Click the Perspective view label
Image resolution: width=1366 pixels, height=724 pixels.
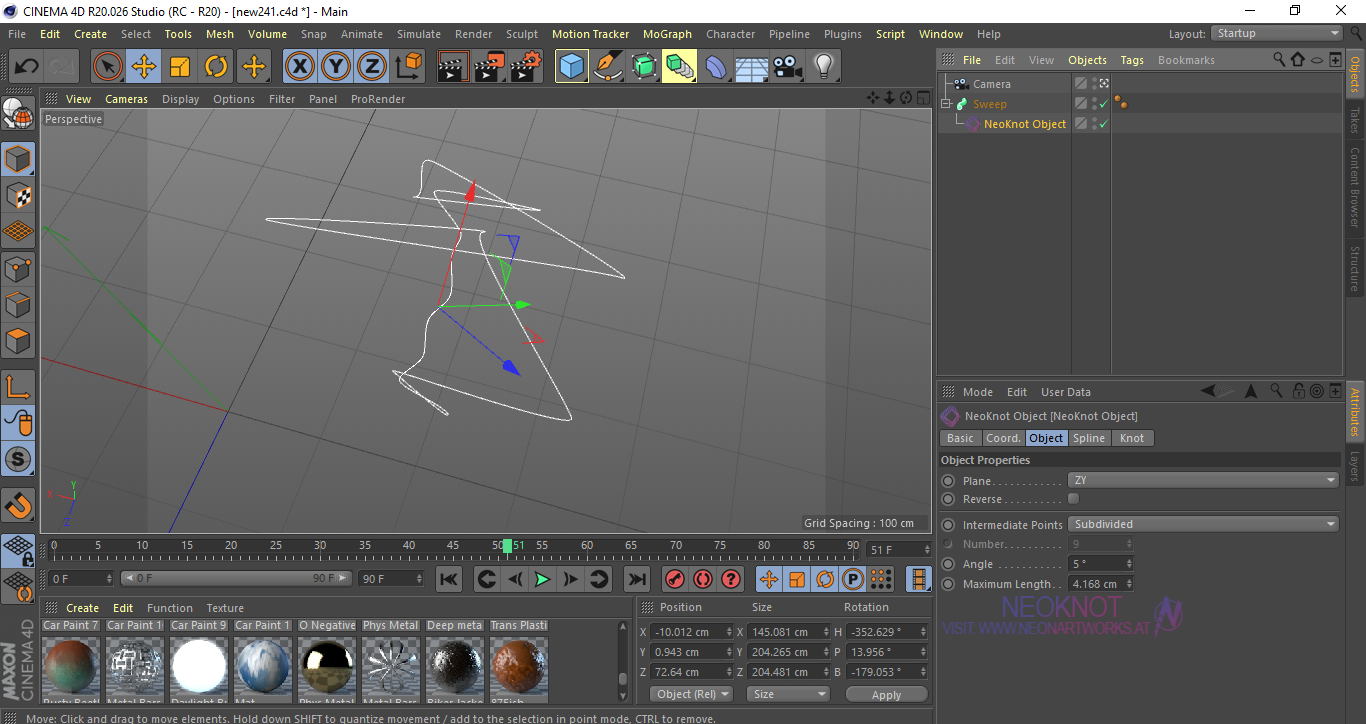click(74, 119)
